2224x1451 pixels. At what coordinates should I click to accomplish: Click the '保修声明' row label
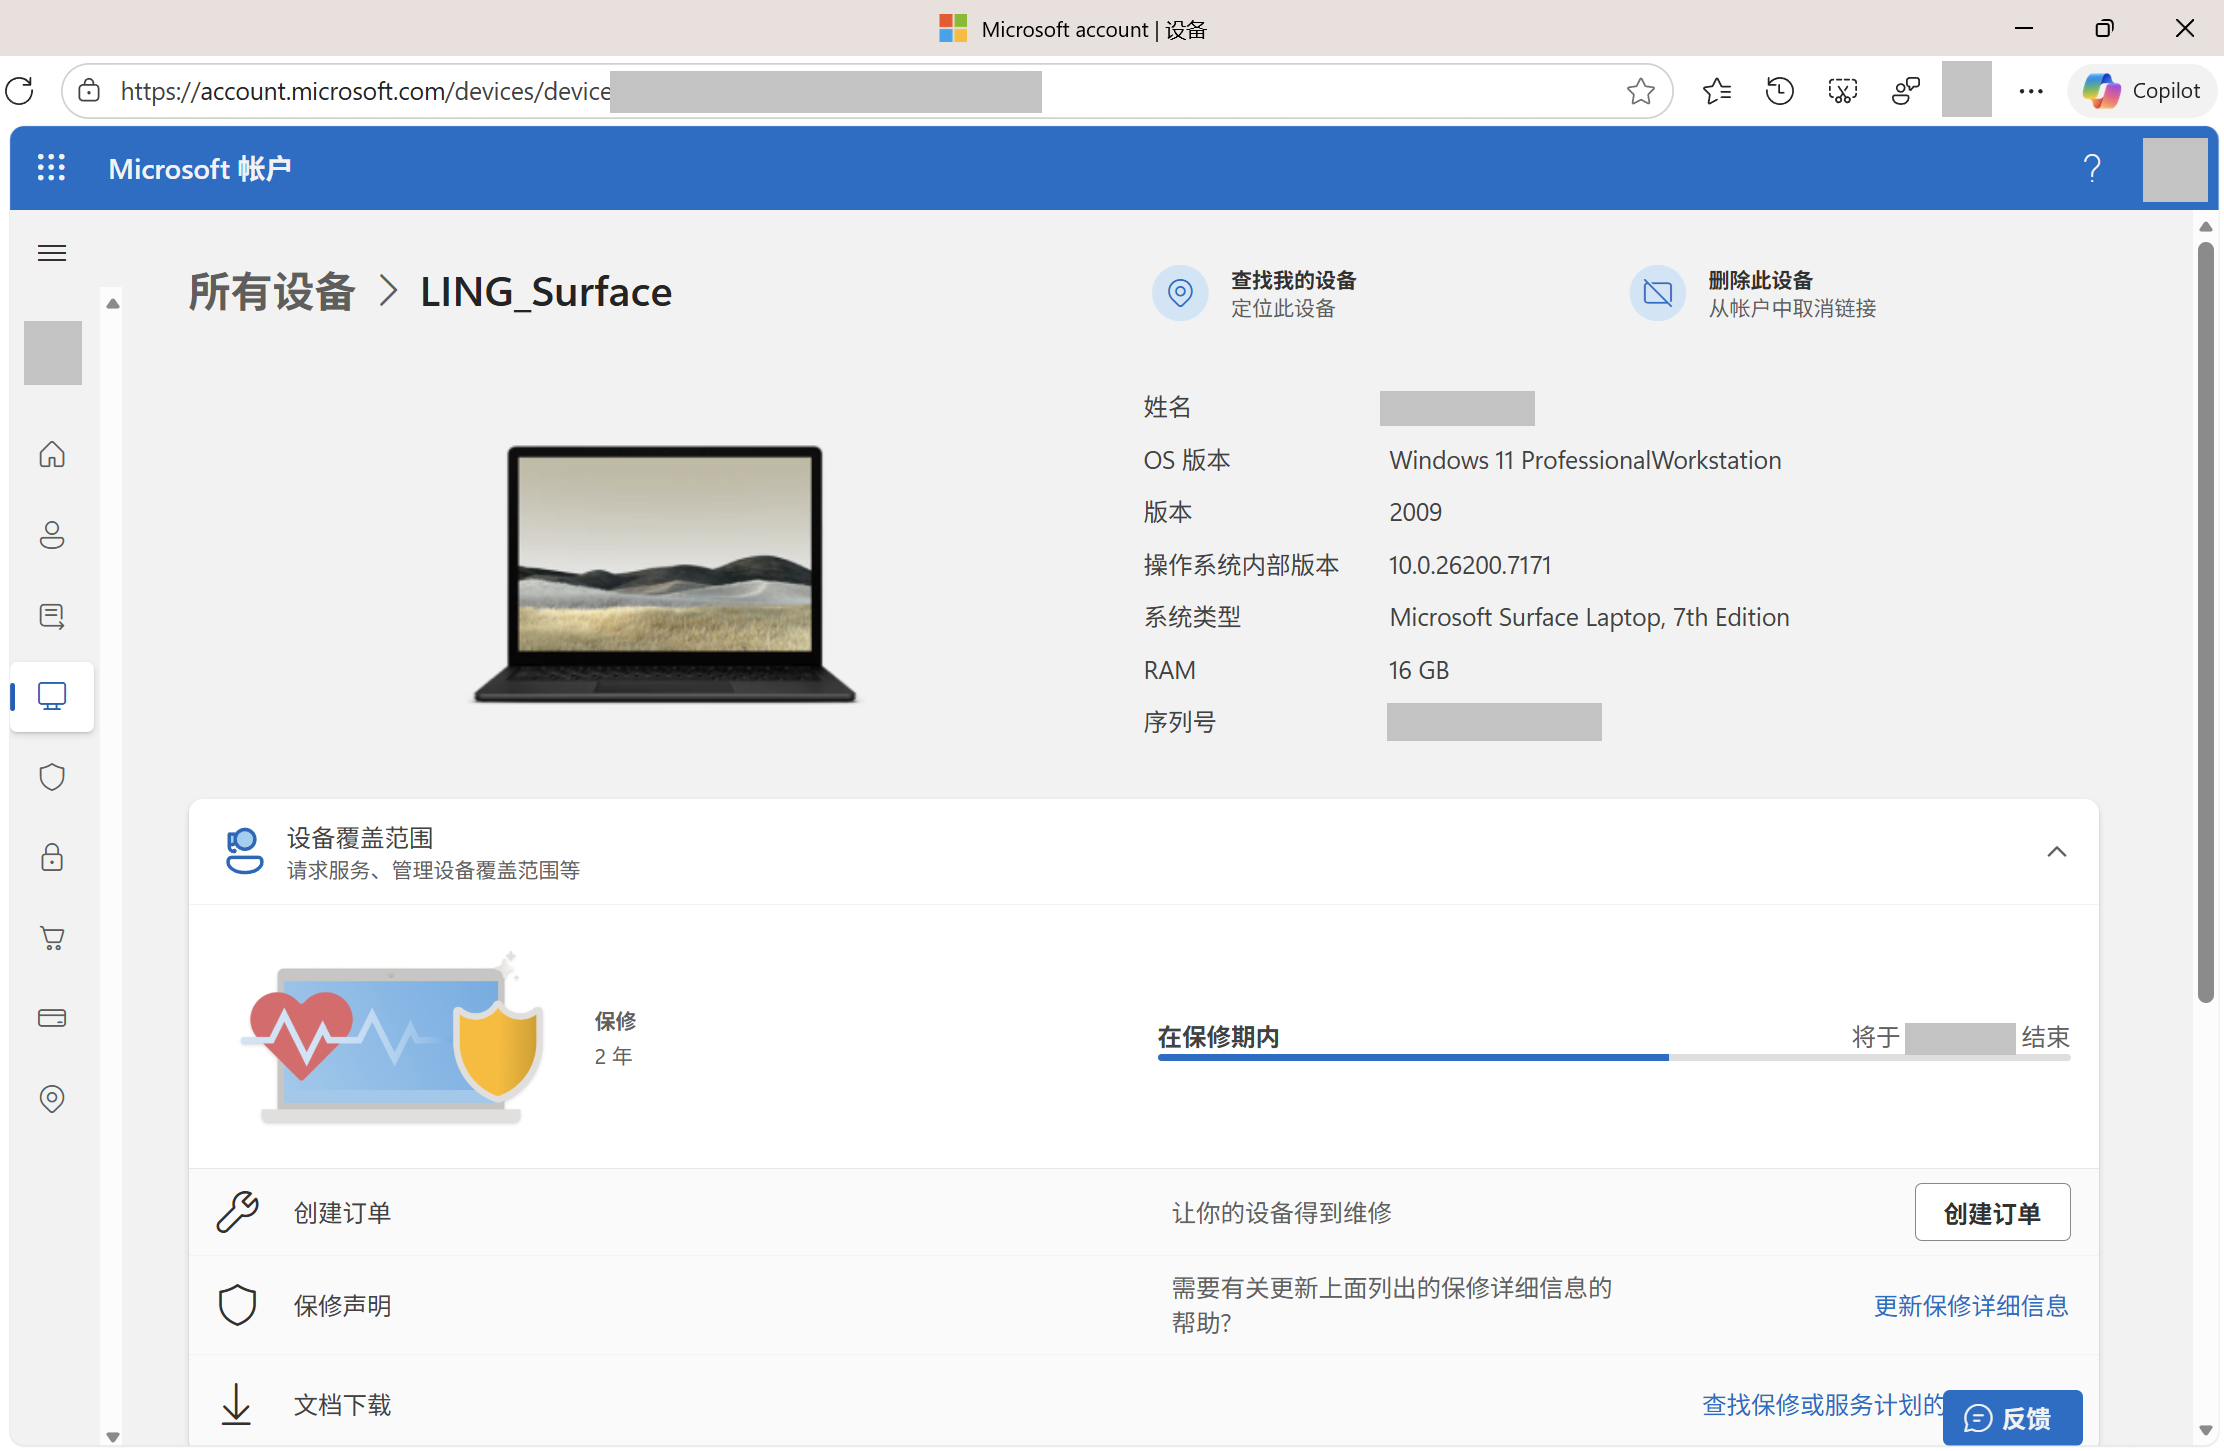[x=342, y=1306]
